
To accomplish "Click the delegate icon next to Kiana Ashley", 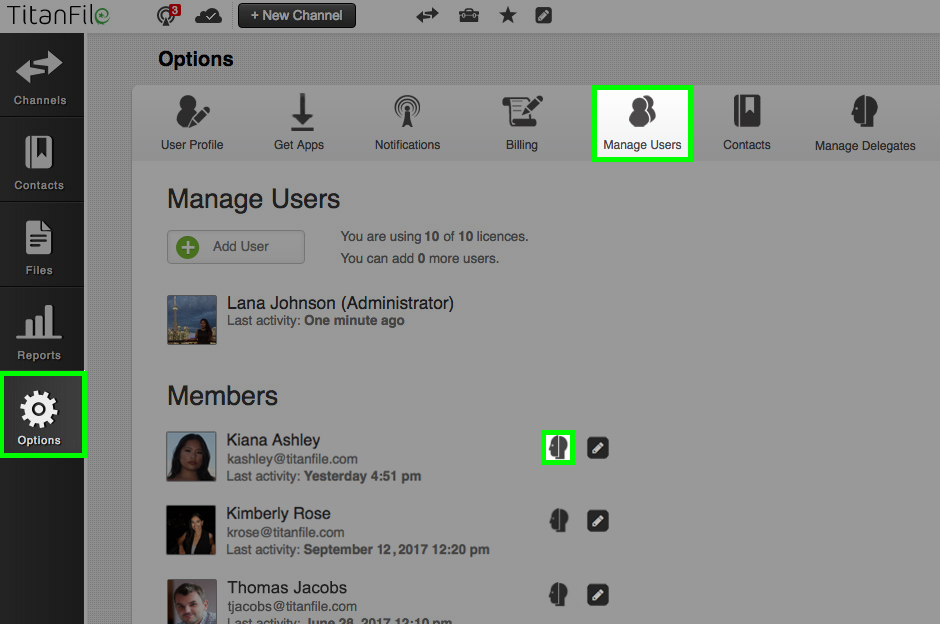I will point(558,447).
